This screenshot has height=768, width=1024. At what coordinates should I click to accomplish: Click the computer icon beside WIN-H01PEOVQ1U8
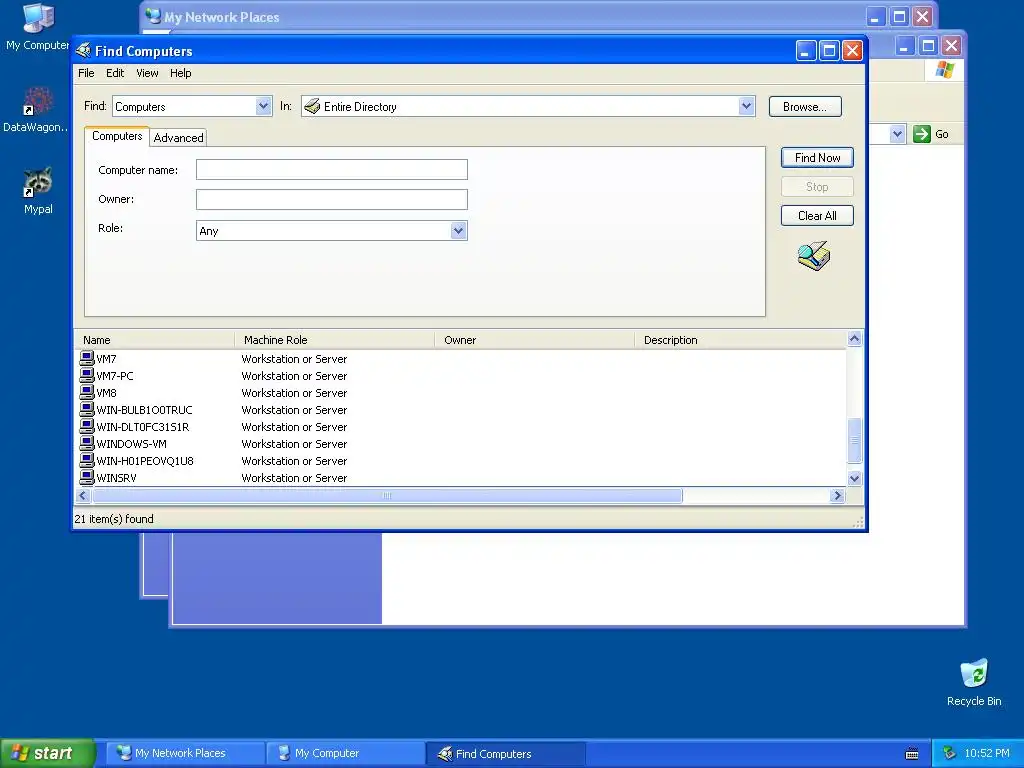(x=87, y=460)
